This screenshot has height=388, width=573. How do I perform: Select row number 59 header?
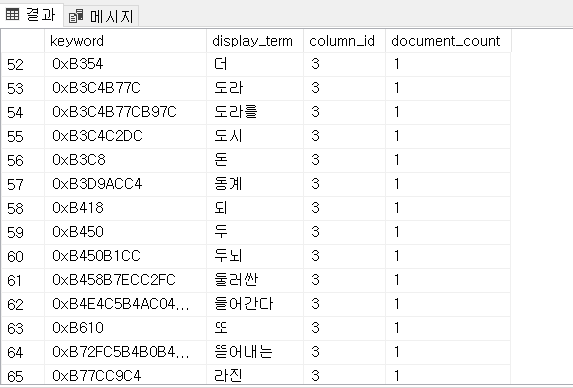click(x=23, y=232)
